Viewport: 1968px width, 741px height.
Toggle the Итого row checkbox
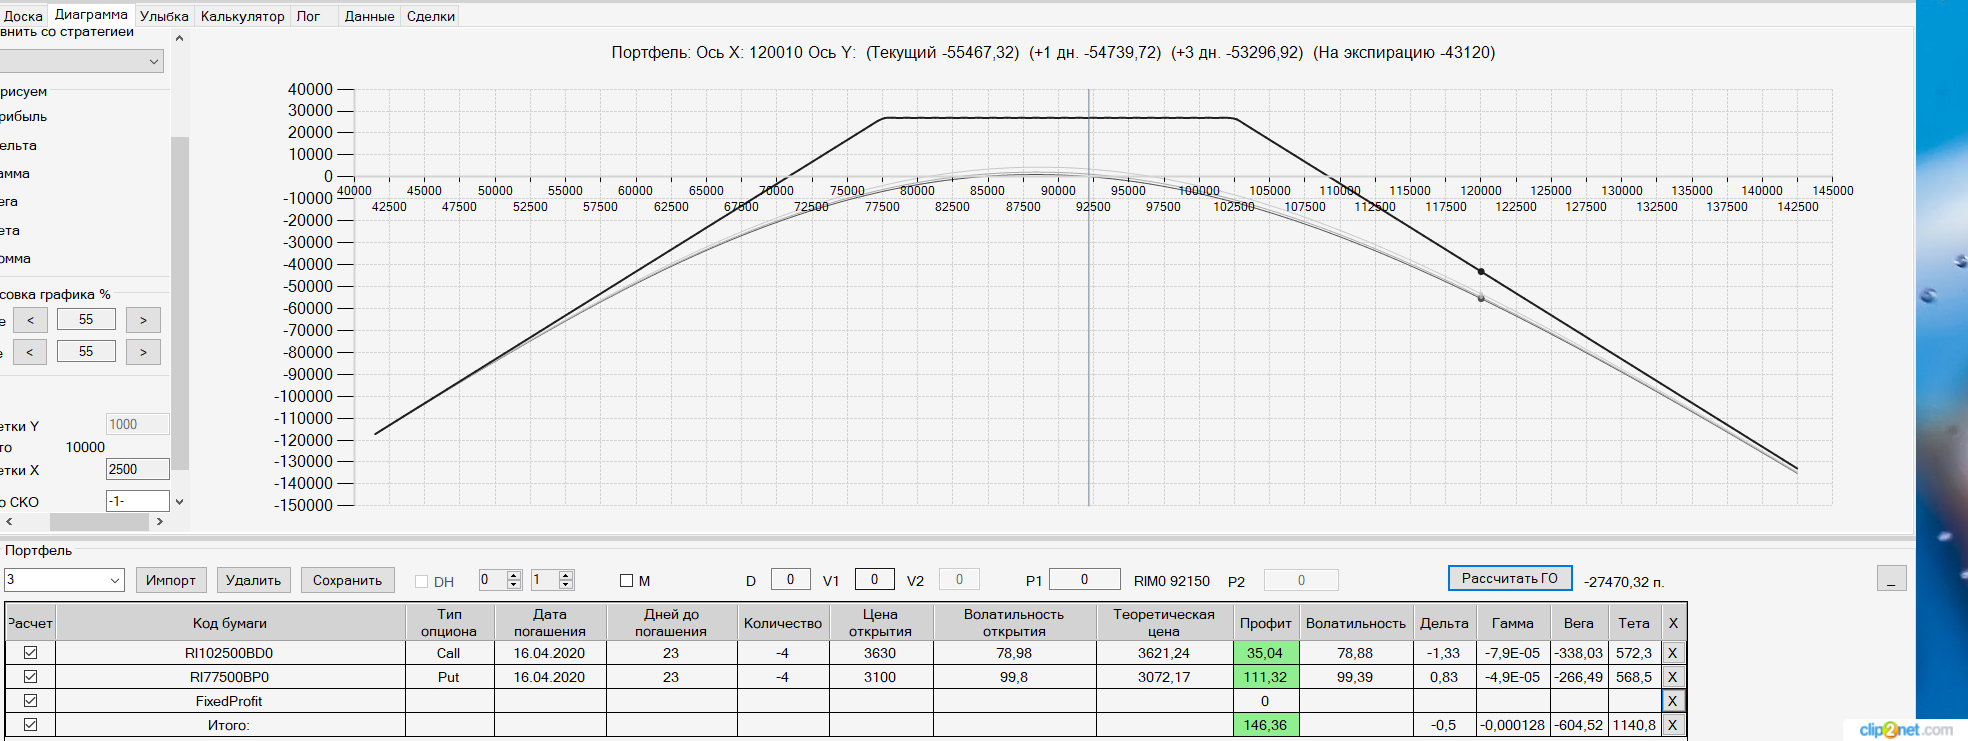pyautogui.click(x=31, y=725)
